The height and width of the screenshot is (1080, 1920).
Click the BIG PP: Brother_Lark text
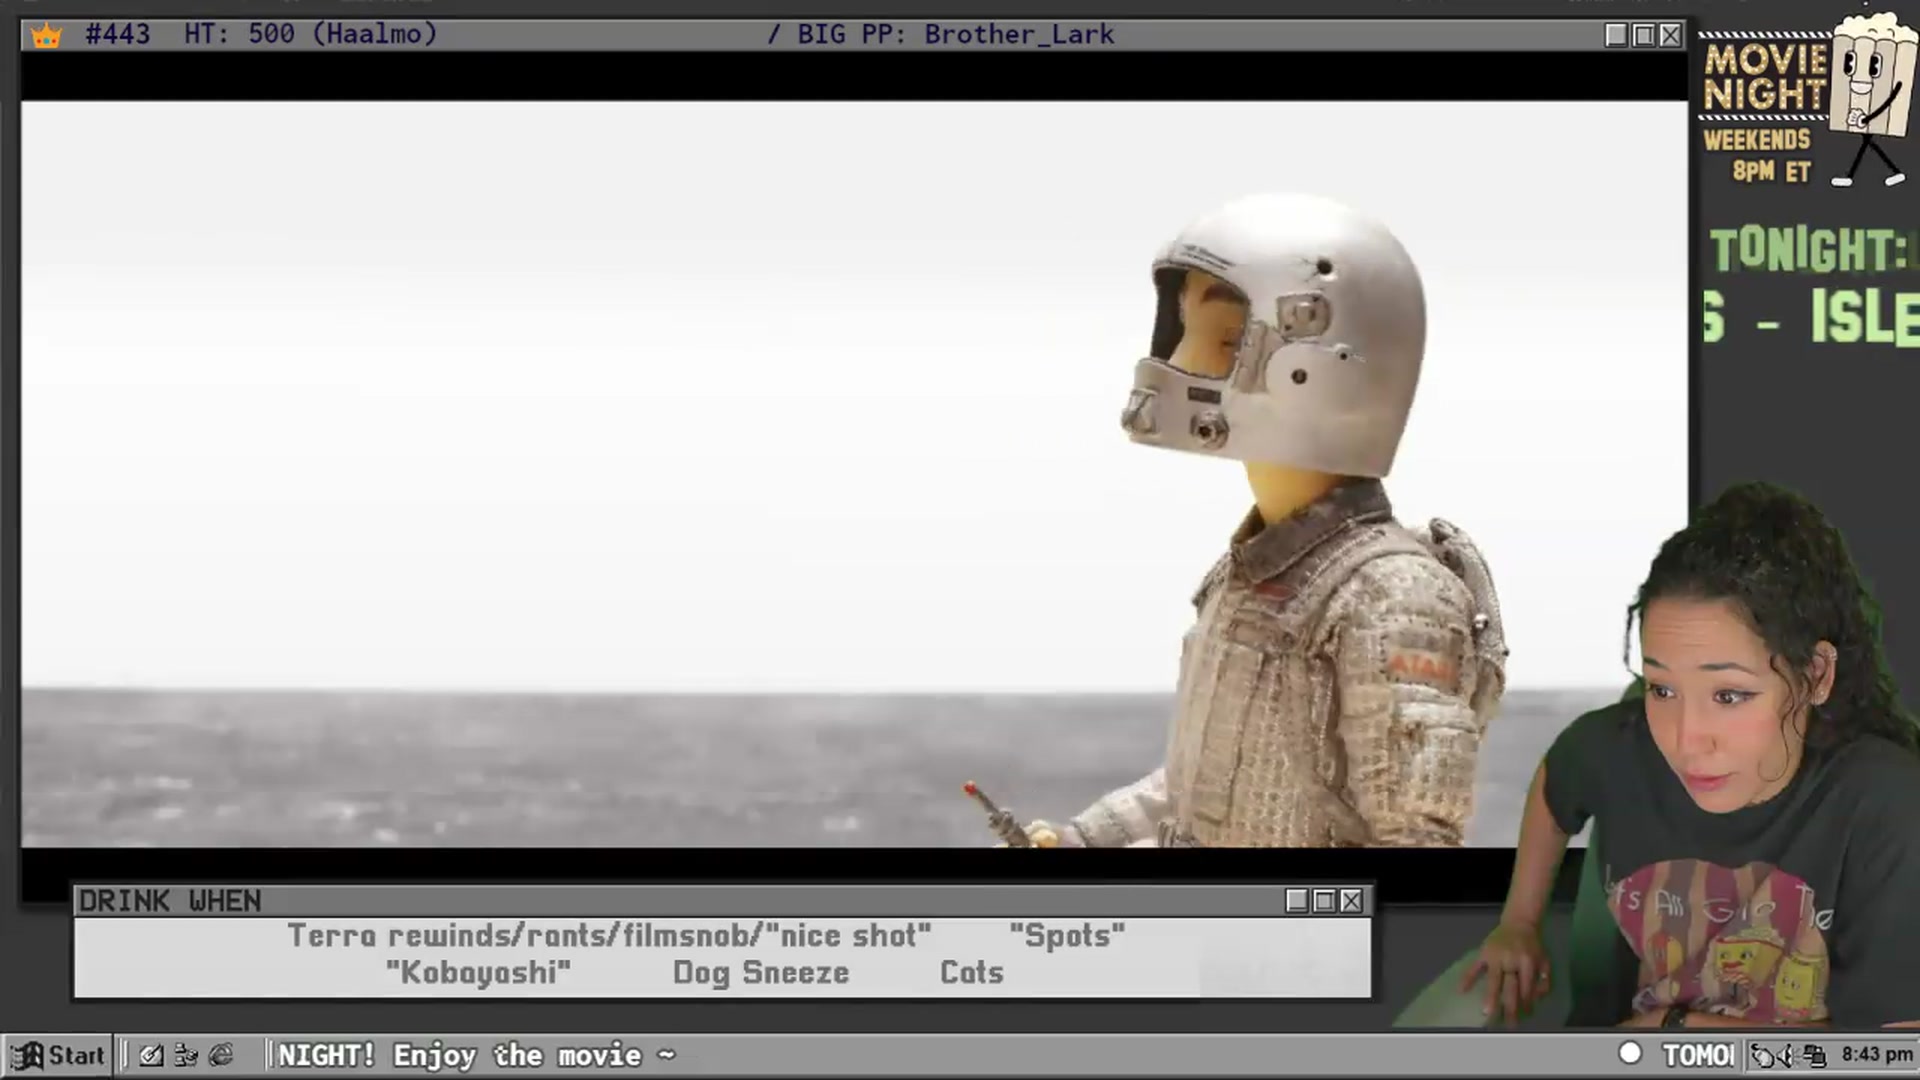(955, 35)
